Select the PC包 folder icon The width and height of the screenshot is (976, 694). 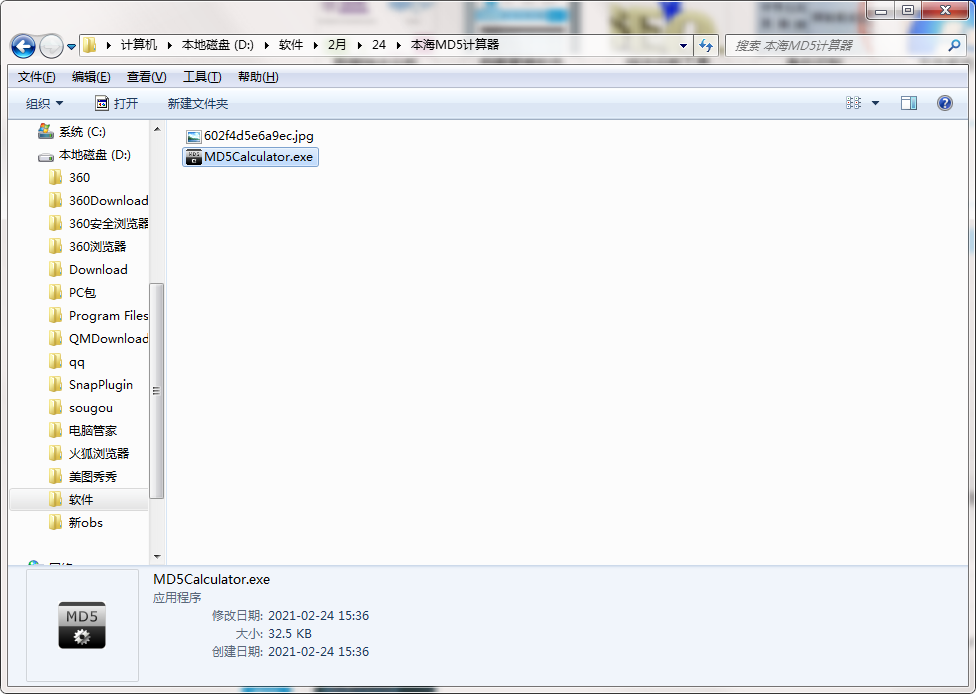coord(55,293)
